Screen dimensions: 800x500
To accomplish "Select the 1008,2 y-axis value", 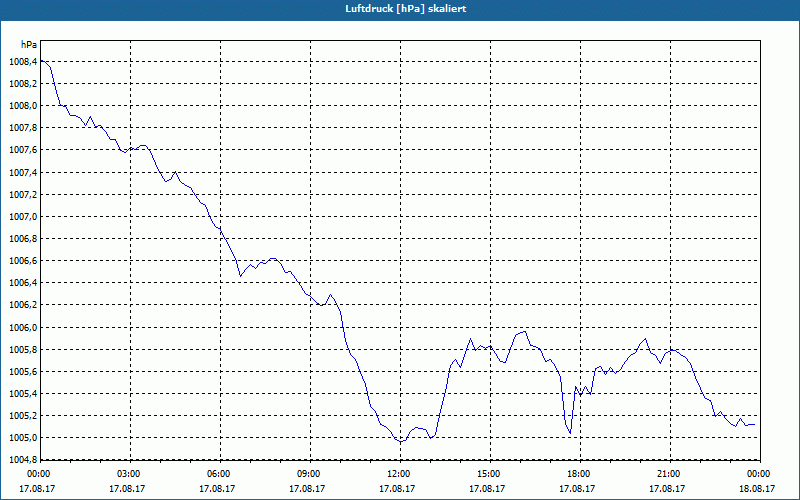I will 23,84.
